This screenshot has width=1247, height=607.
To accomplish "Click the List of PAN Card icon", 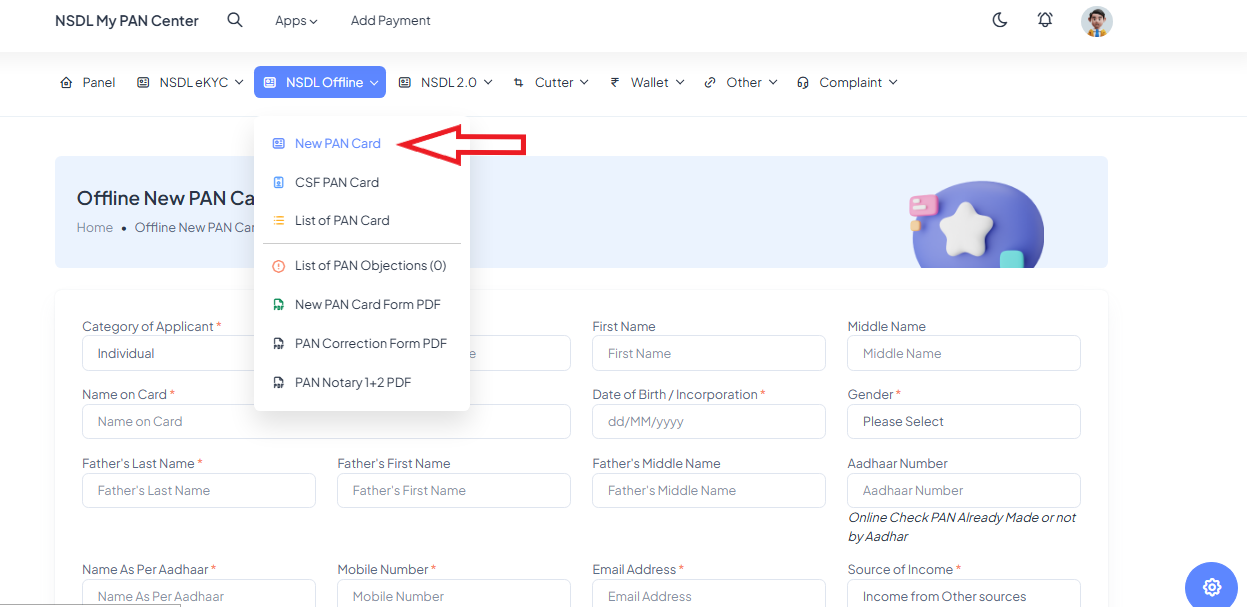I will [279, 220].
